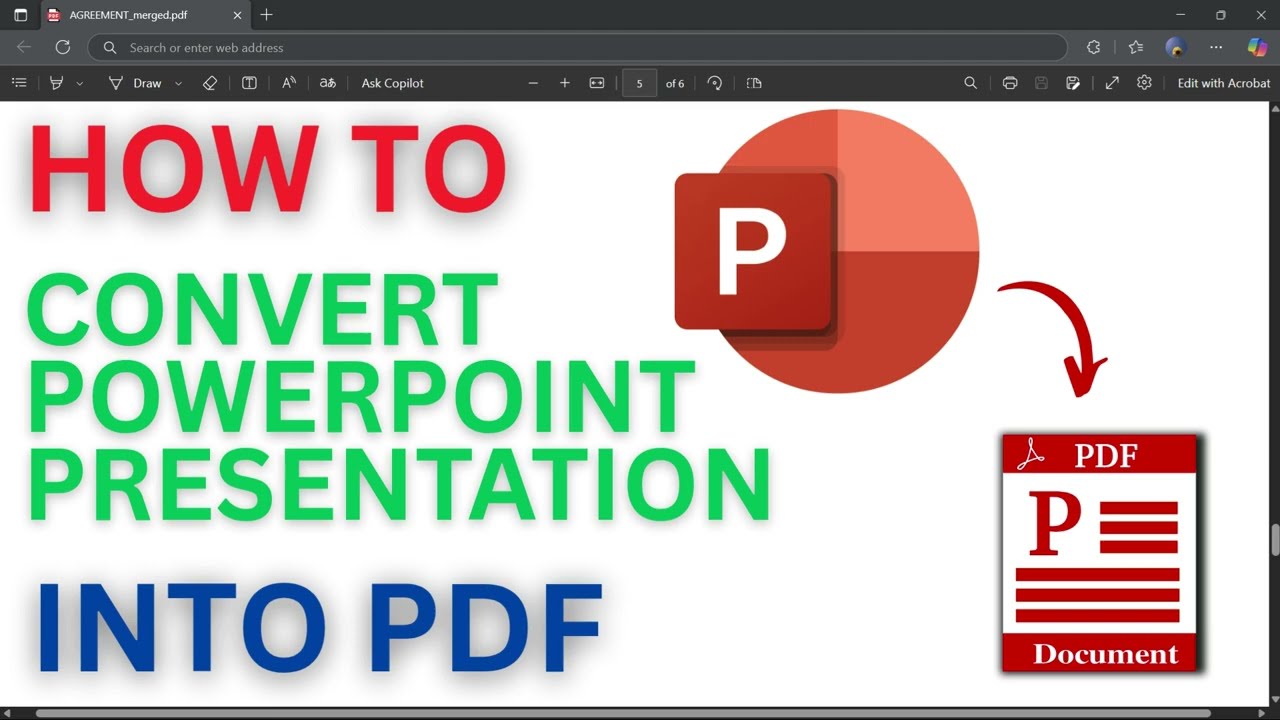1280x720 pixels.
Task: Click the horizontal scrollbar at bottom
Action: point(624,714)
